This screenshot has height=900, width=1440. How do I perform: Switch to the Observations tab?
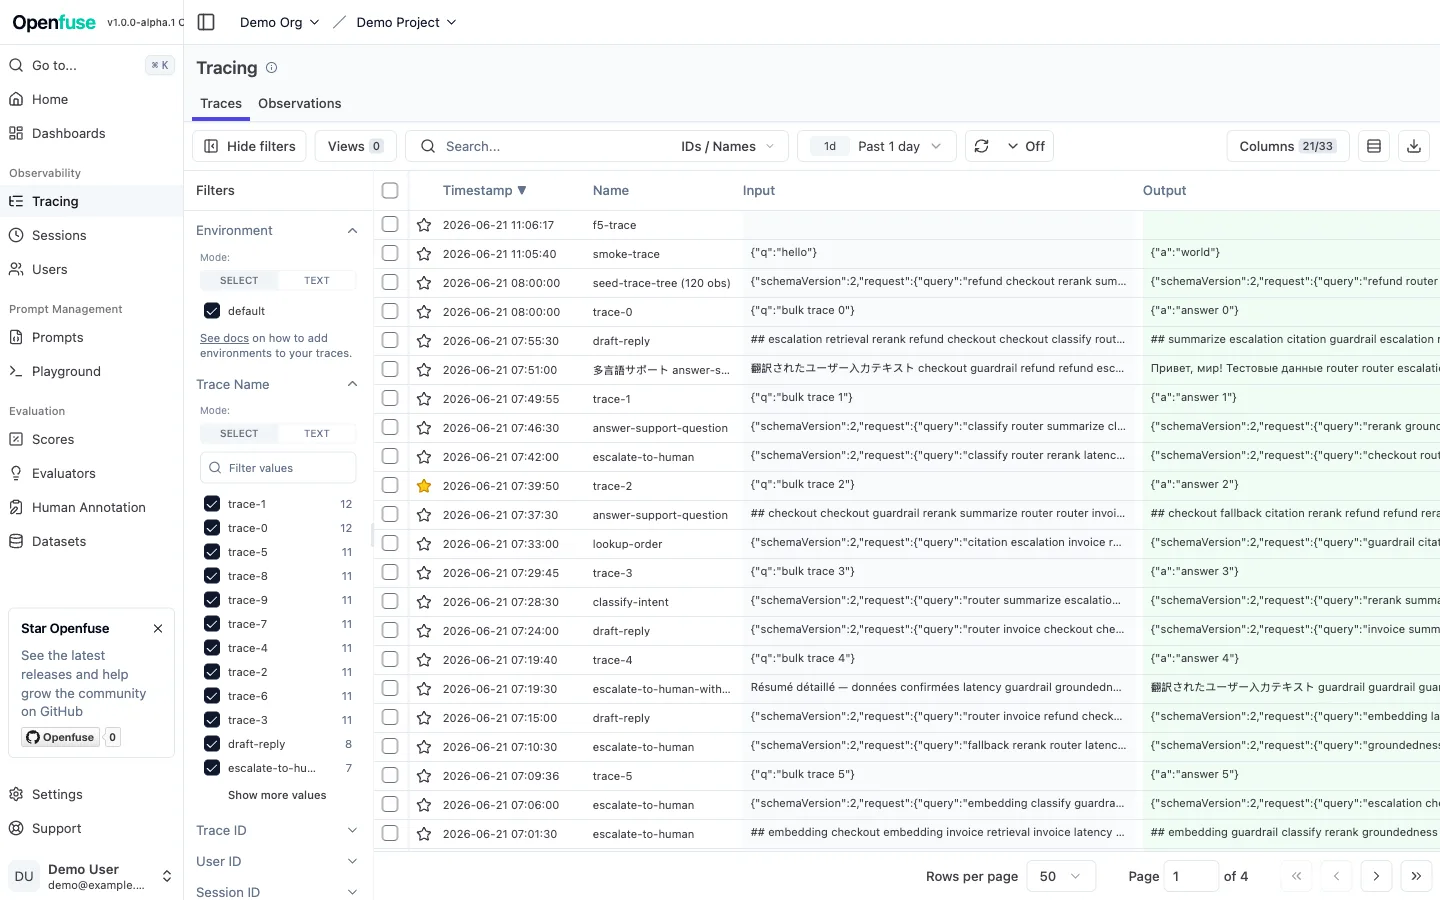click(x=300, y=103)
